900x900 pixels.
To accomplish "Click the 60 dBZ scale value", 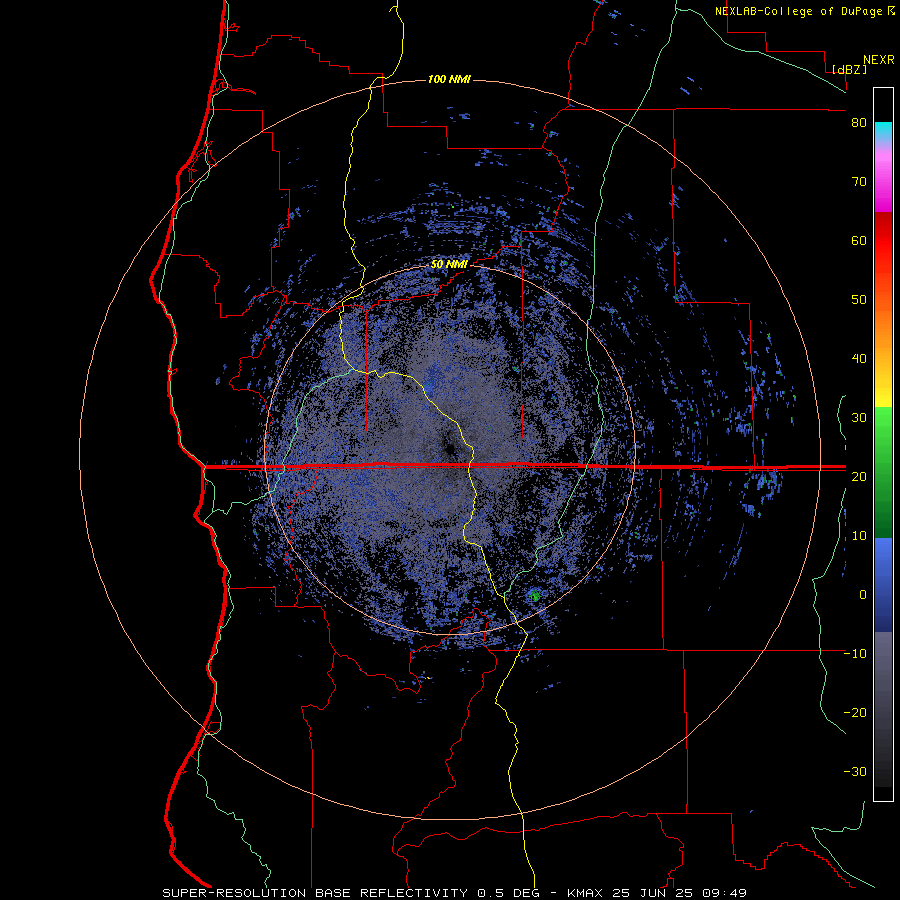I will 859,241.
